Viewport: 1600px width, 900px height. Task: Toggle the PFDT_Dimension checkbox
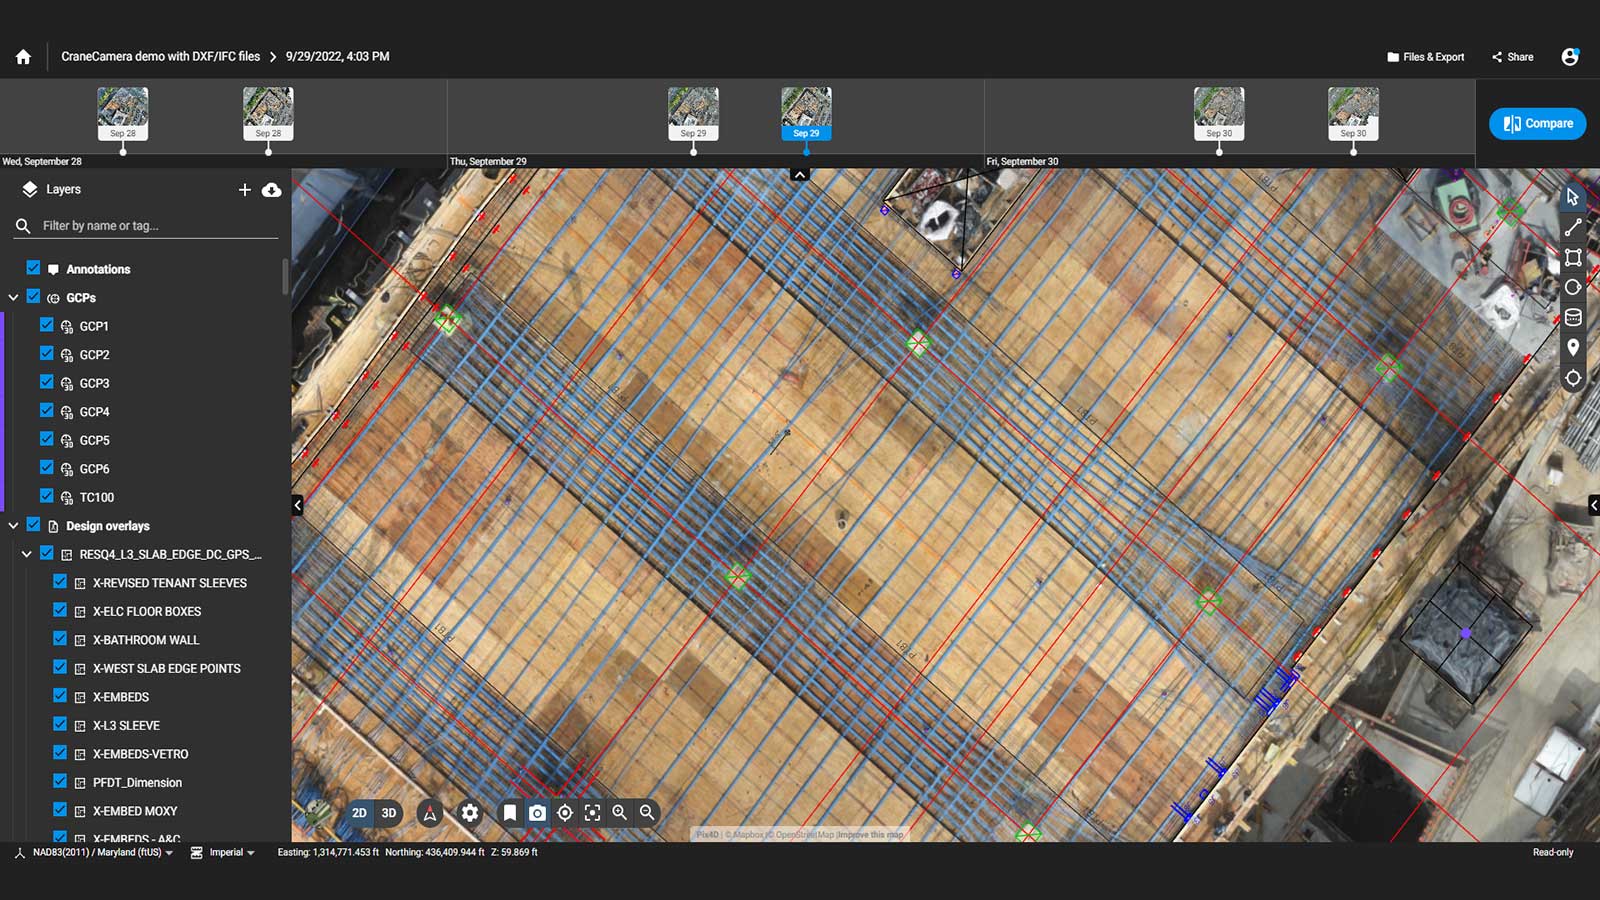coord(60,781)
